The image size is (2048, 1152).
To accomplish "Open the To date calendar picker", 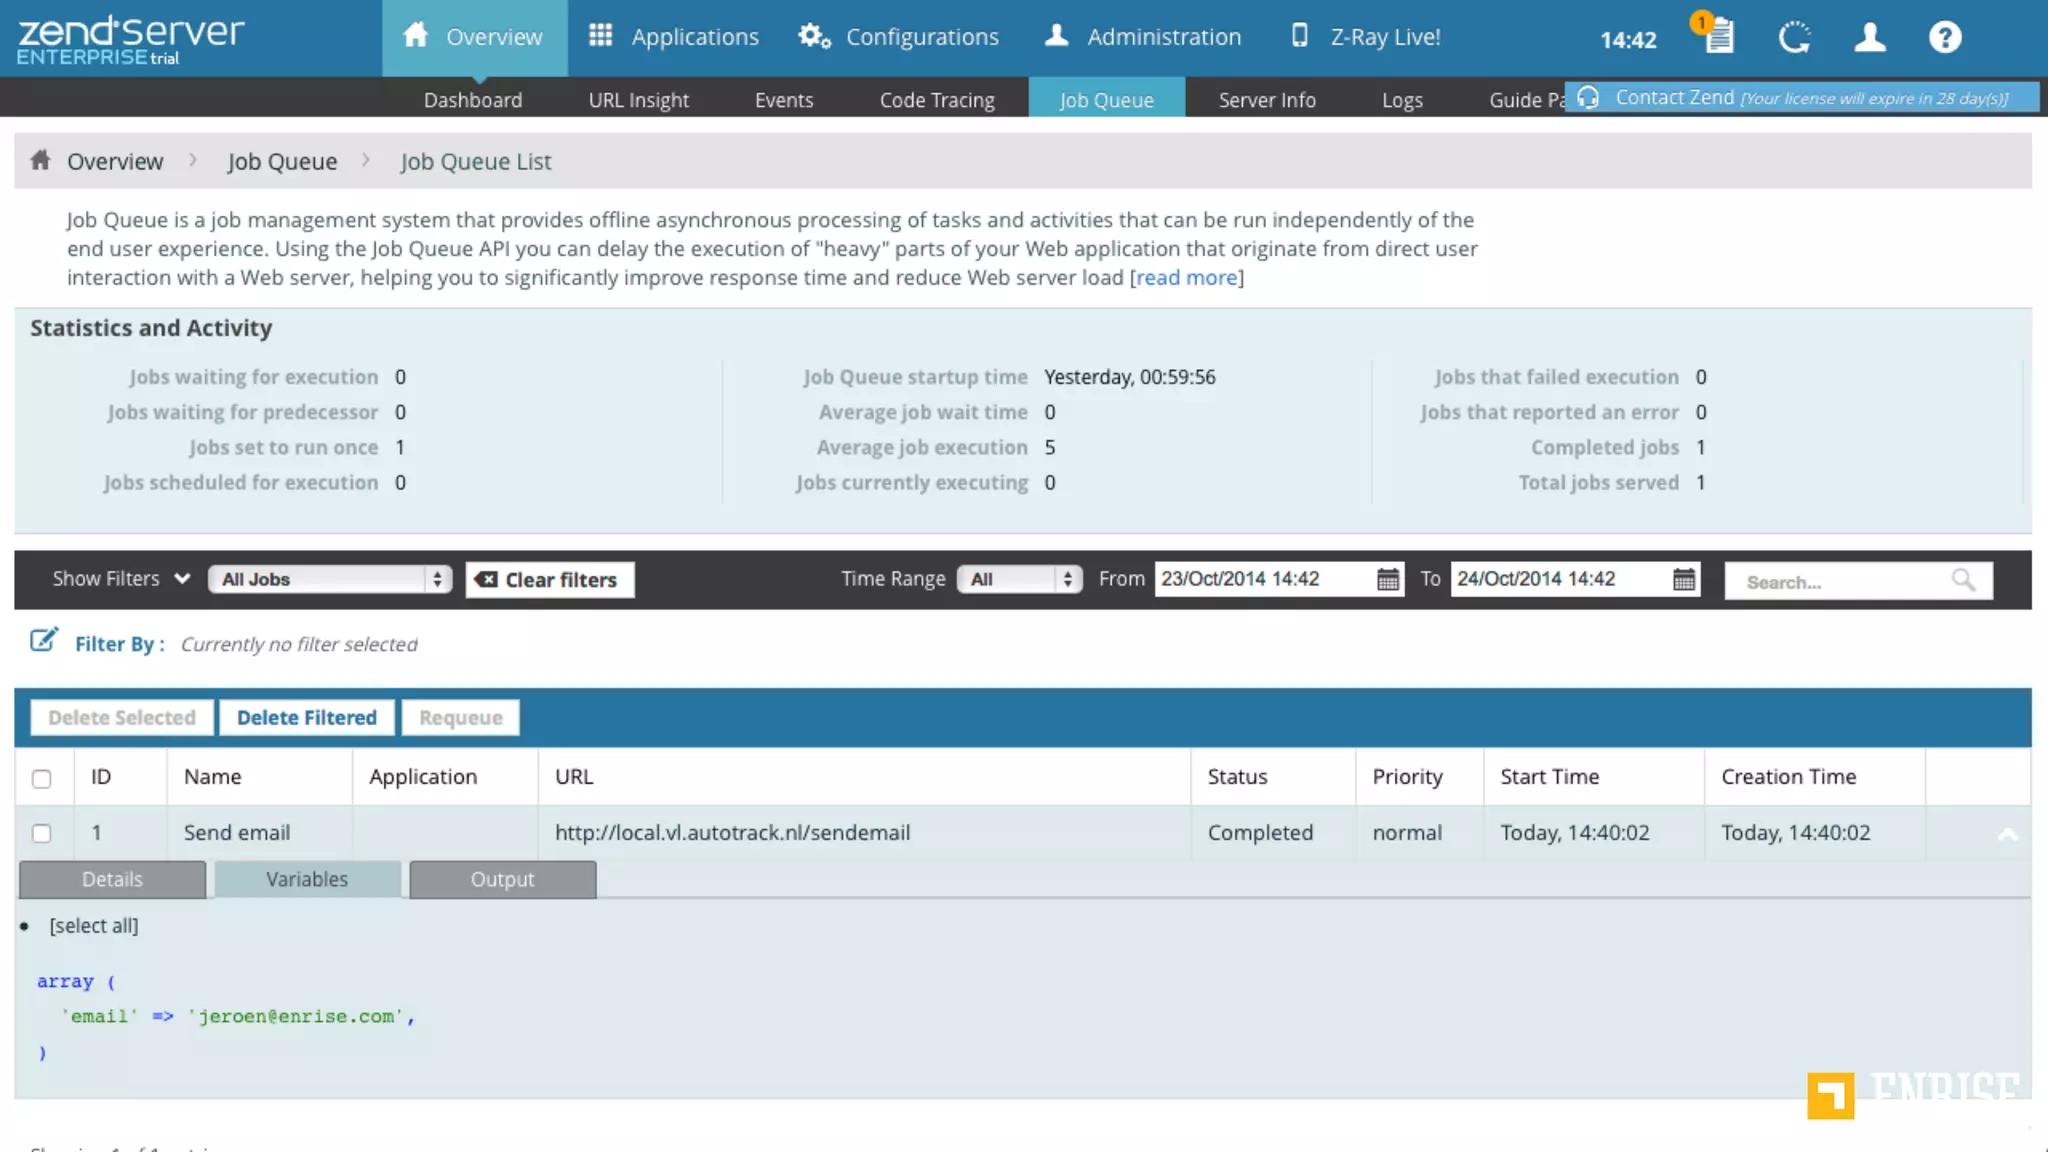I will pyautogui.click(x=1684, y=579).
